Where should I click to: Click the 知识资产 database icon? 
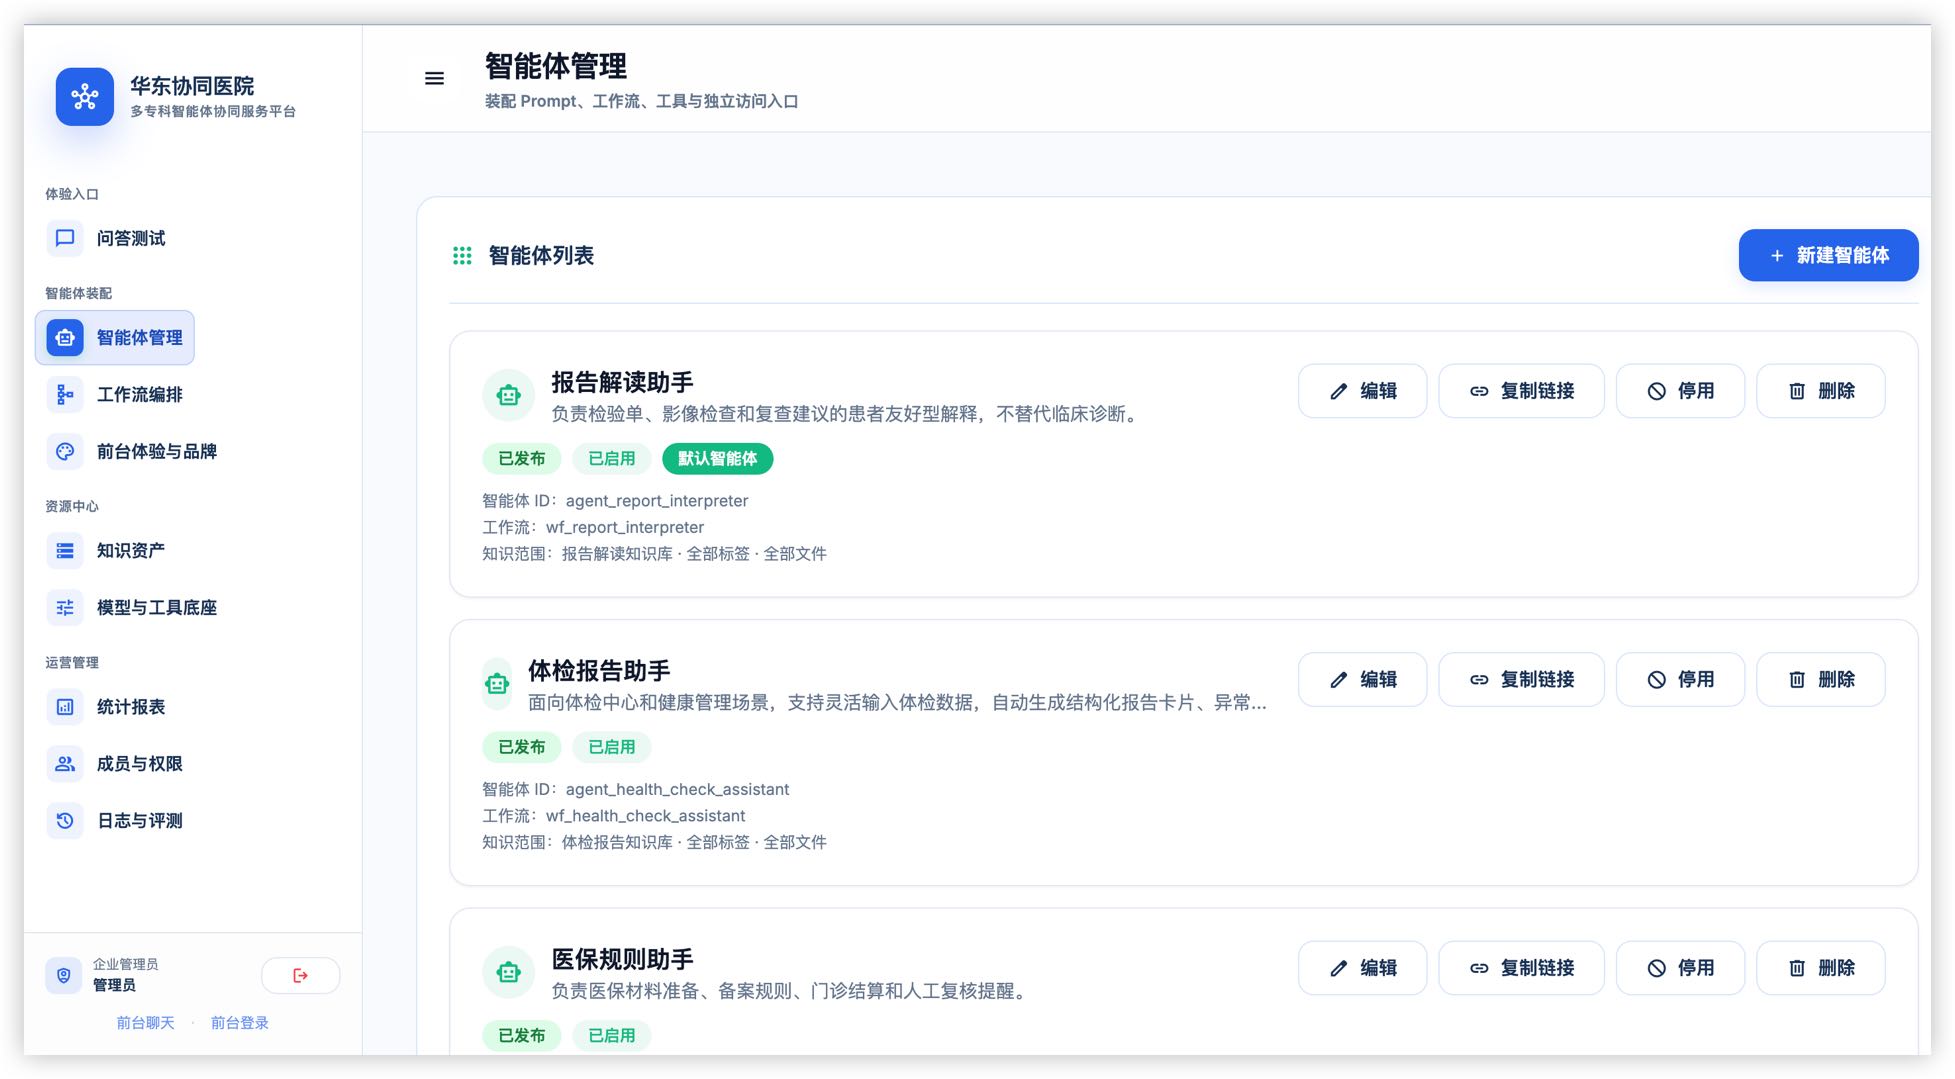tap(65, 551)
